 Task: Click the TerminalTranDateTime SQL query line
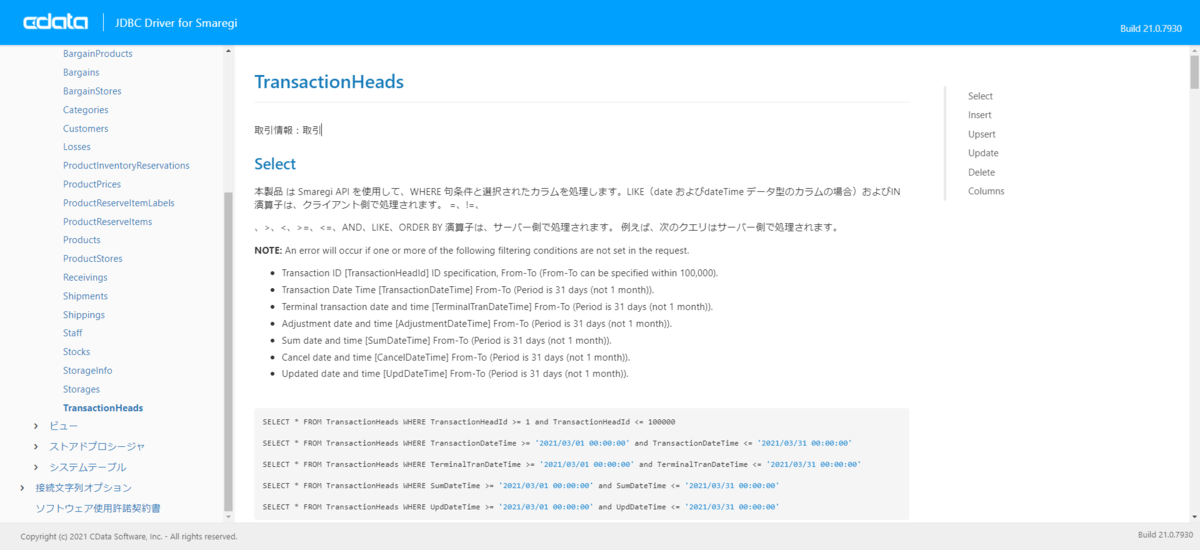point(562,464)
